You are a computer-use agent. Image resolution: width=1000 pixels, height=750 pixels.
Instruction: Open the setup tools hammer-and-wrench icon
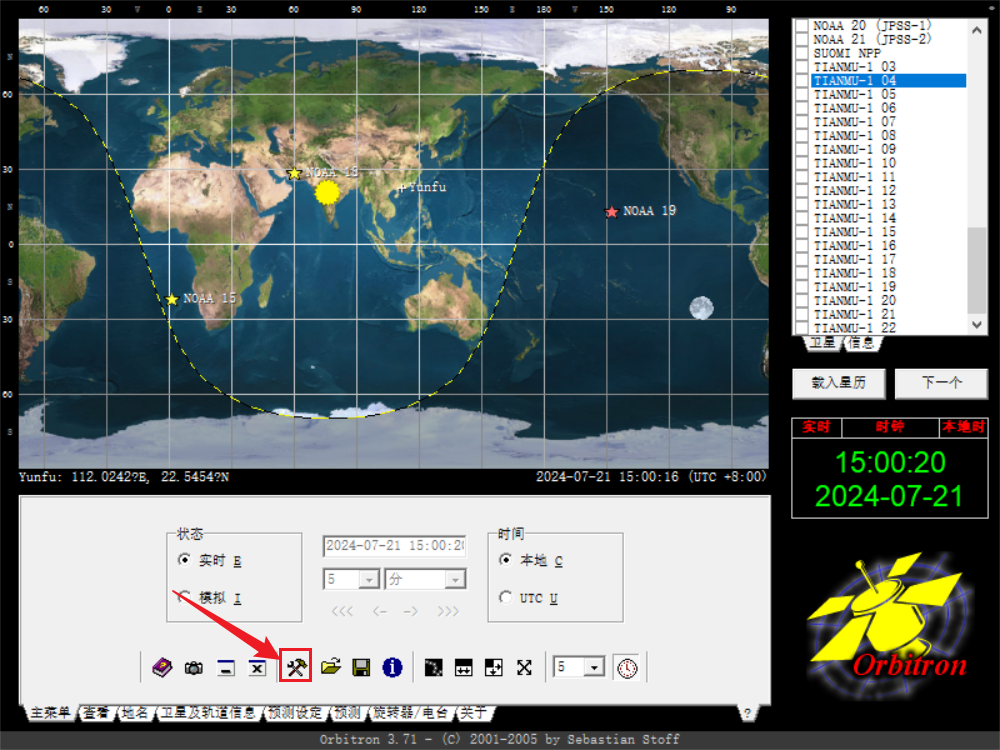tap(295, 667)
